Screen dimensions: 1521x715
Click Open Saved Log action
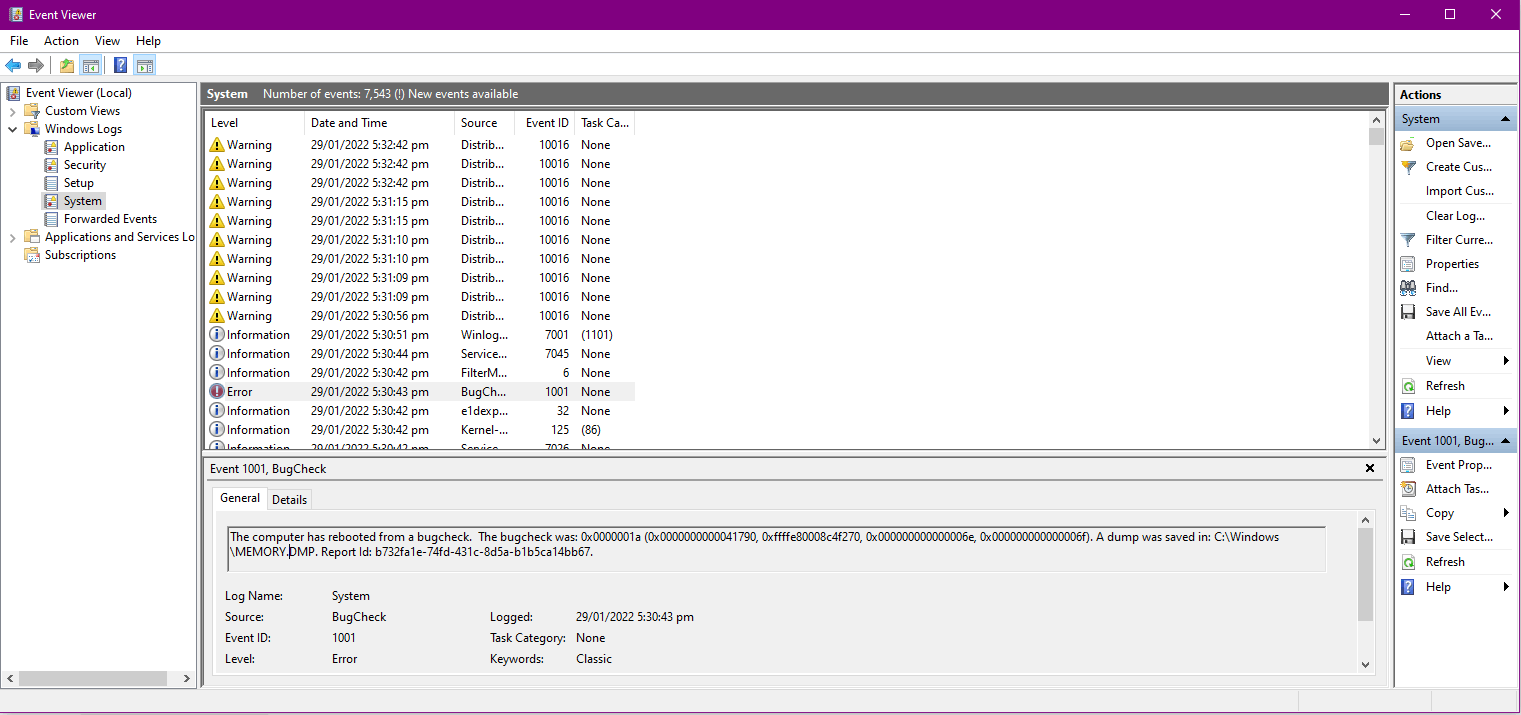pyautogui.click(x=1458, y=143)
